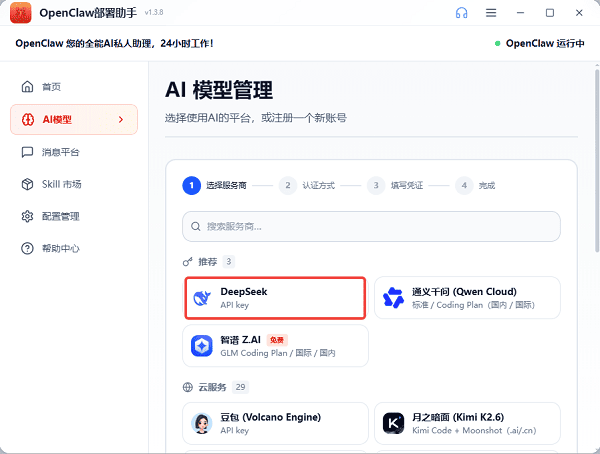Click the 豆包 avatar icon
This screenshot has width=600, height=454.
point(202,423)
